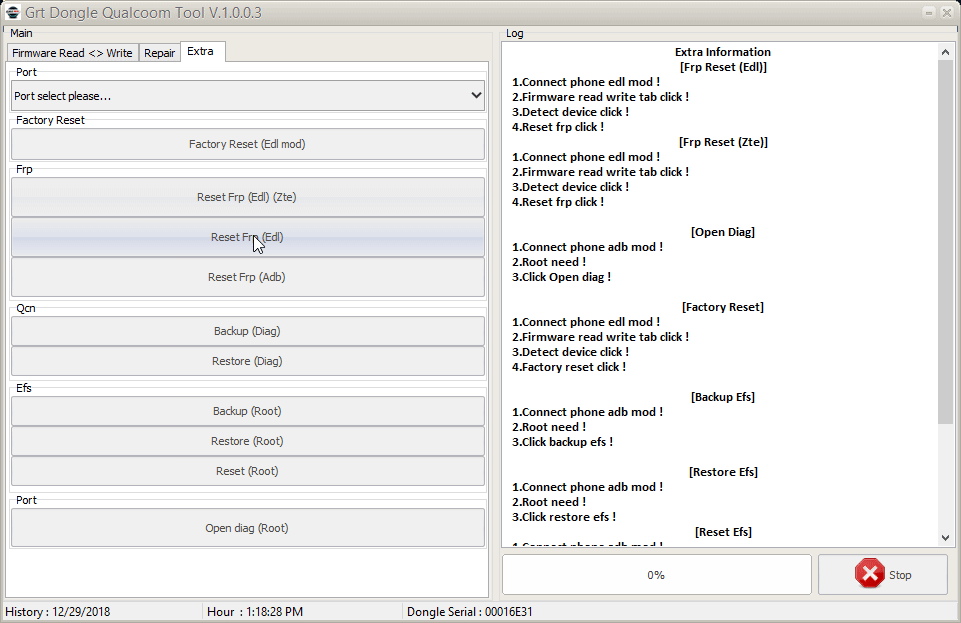Click History date 12/29/2018 in status bar
Viewport: 961px width, 623px height.
[58, 611]
